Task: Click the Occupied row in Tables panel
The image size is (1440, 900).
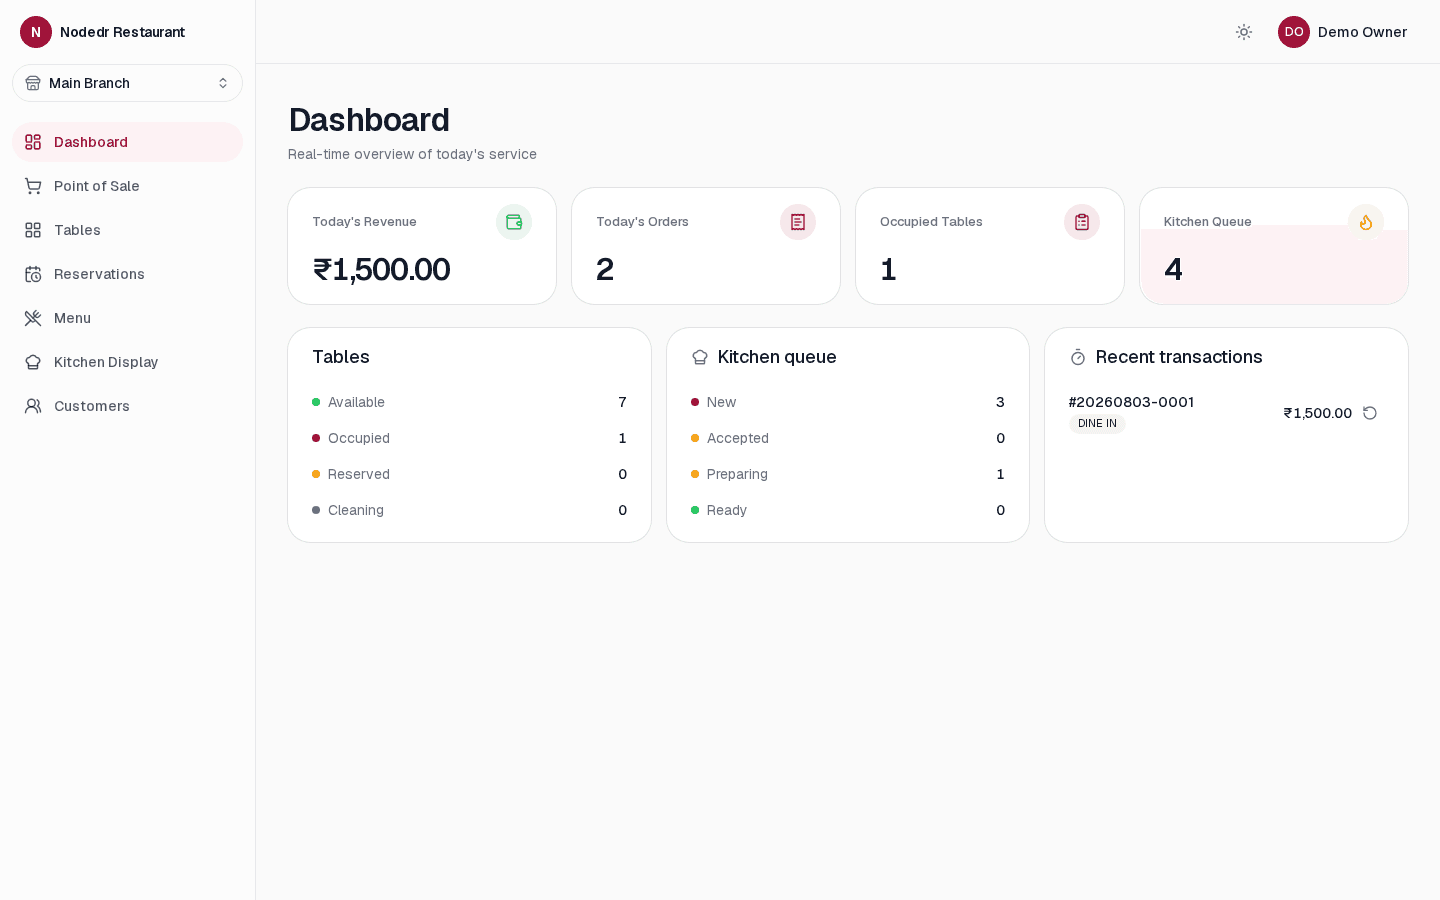Action: pyautogui.click(x=469, y=438)
